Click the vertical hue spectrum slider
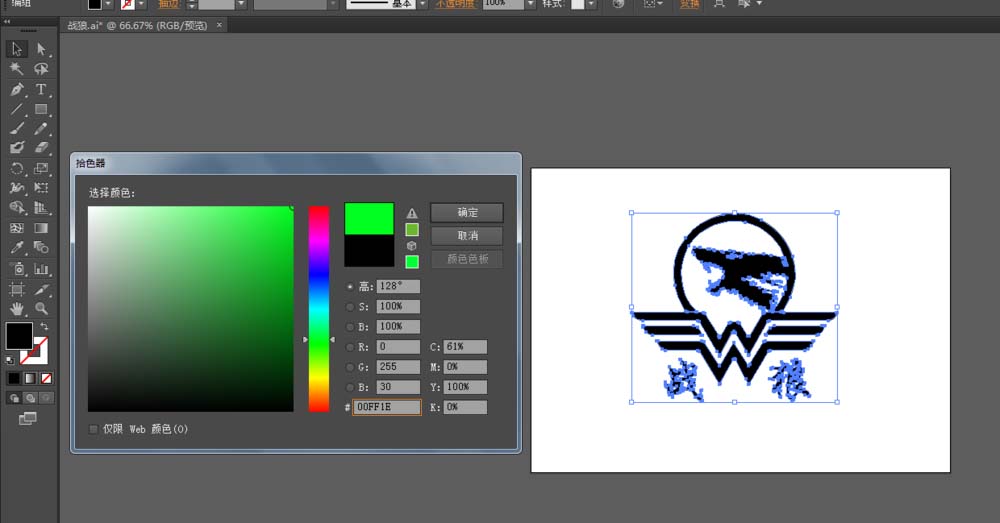This screenshot has height=523, width=1000. point(319,309)
